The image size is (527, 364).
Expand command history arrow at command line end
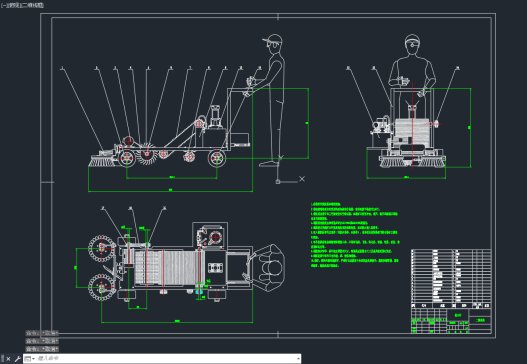click(298, 359)
